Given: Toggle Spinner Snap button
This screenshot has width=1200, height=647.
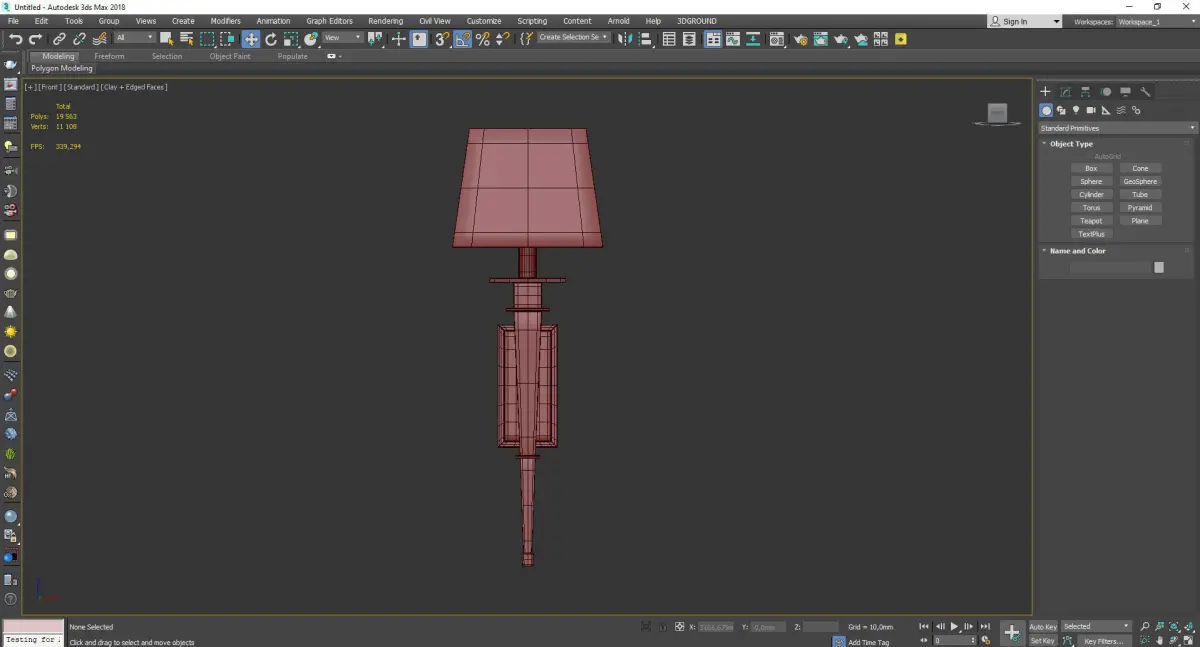Looking at the screenshot, I should pos(502,39).
